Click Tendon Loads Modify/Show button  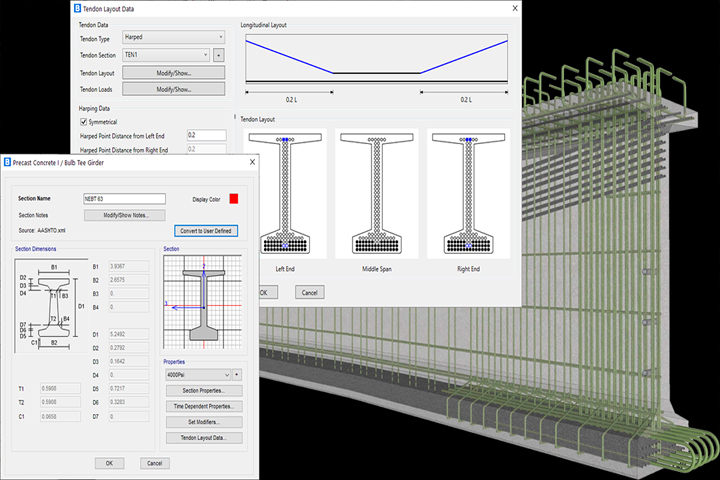(174, 89)
